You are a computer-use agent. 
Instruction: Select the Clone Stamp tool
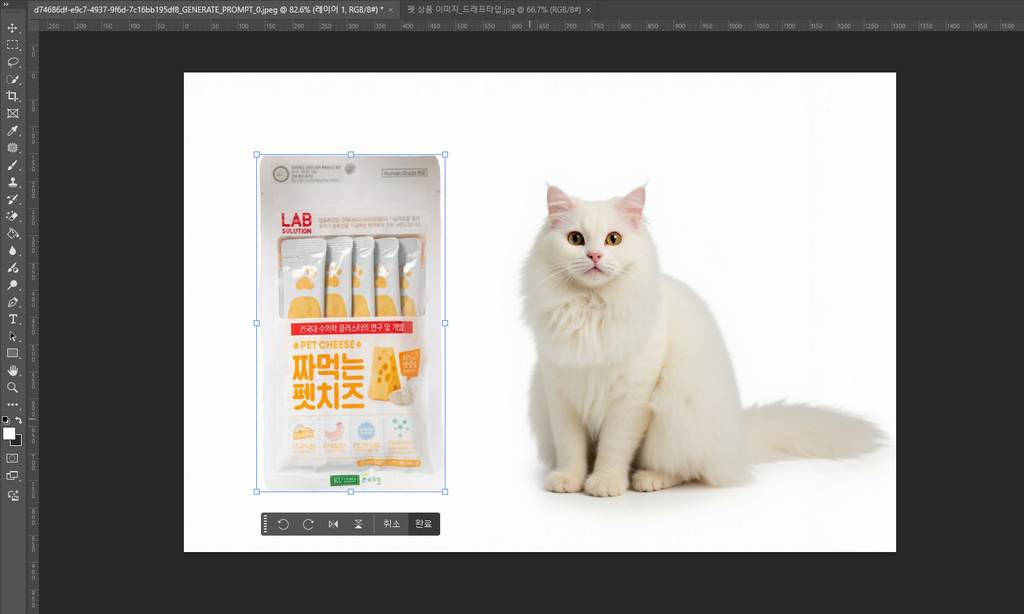coord(12,182)
